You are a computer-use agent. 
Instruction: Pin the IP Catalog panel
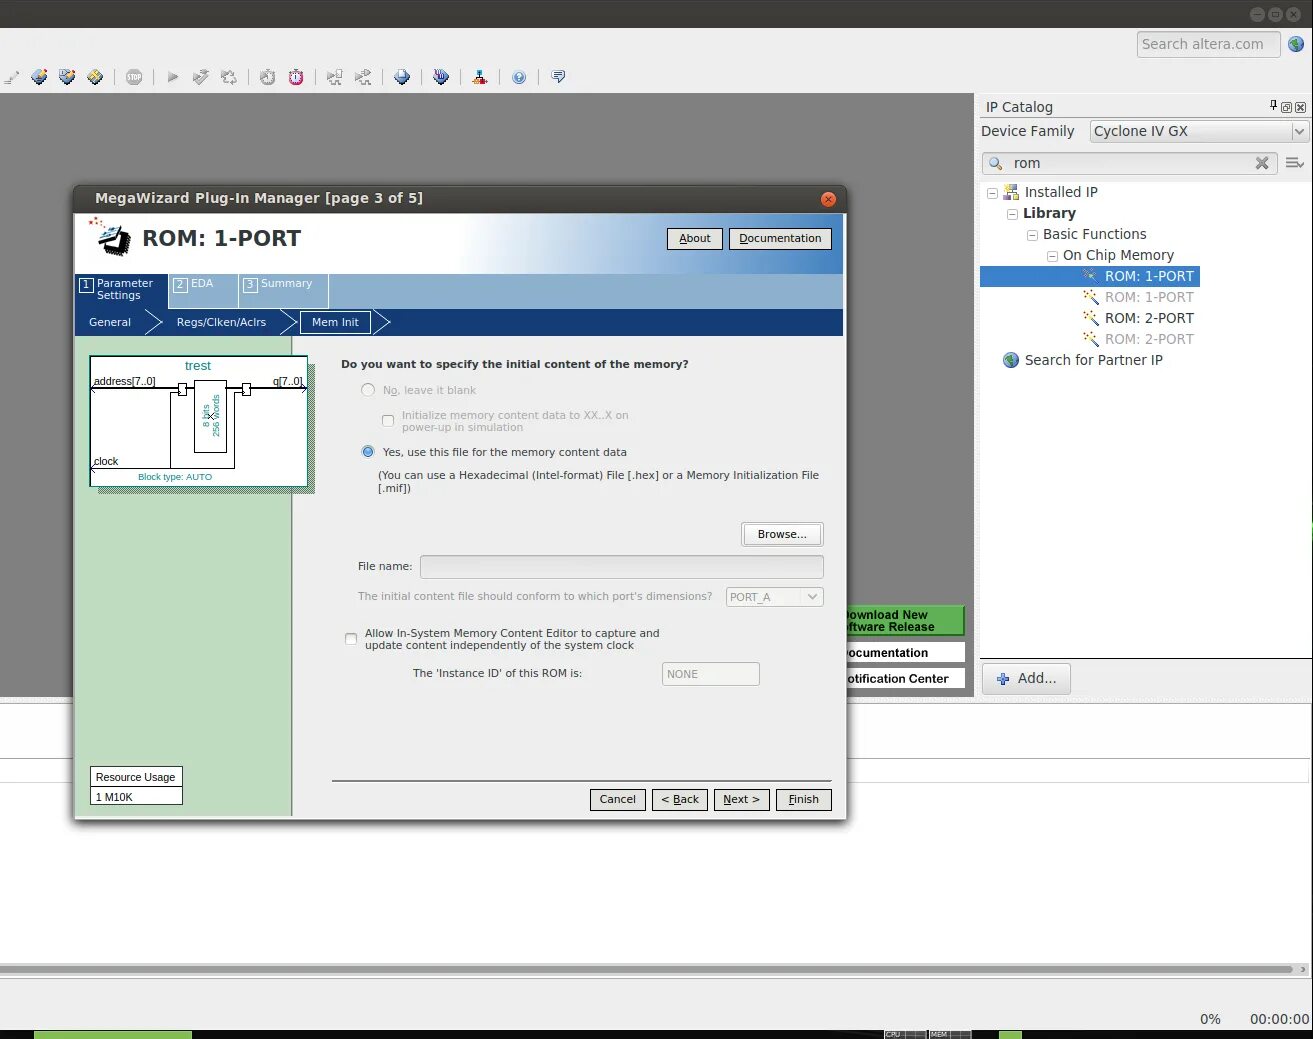click(1273, 106)
